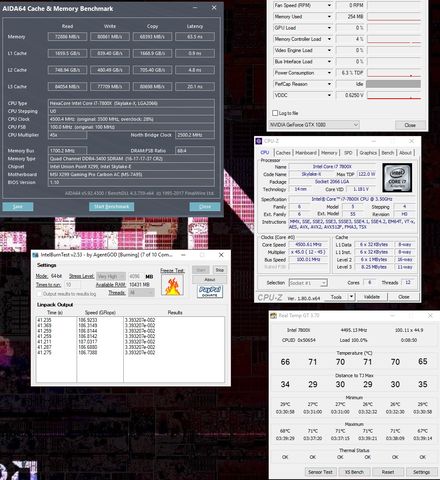Open the GPU Load sensor dropdown
This screenshot has width=440, height=480.
(x=329, y=28)
